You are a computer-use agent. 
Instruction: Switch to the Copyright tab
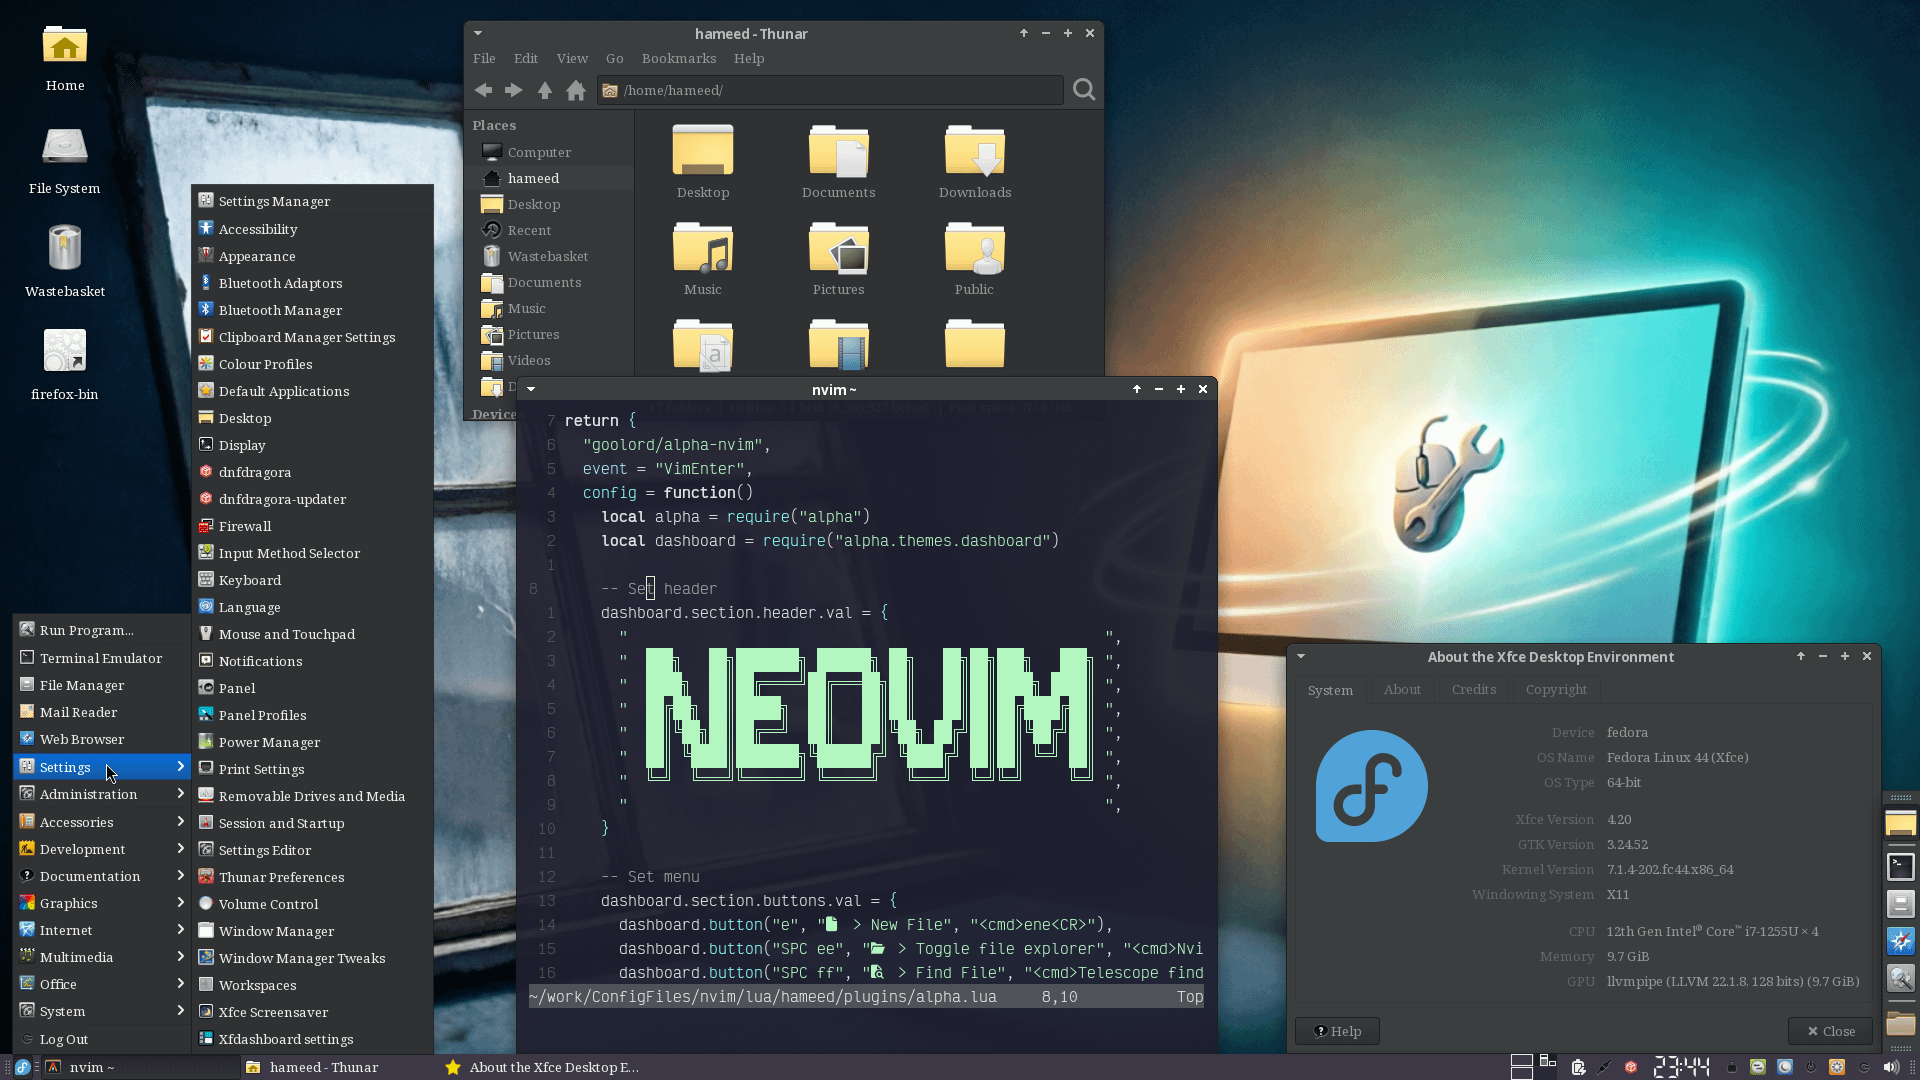1556,690
